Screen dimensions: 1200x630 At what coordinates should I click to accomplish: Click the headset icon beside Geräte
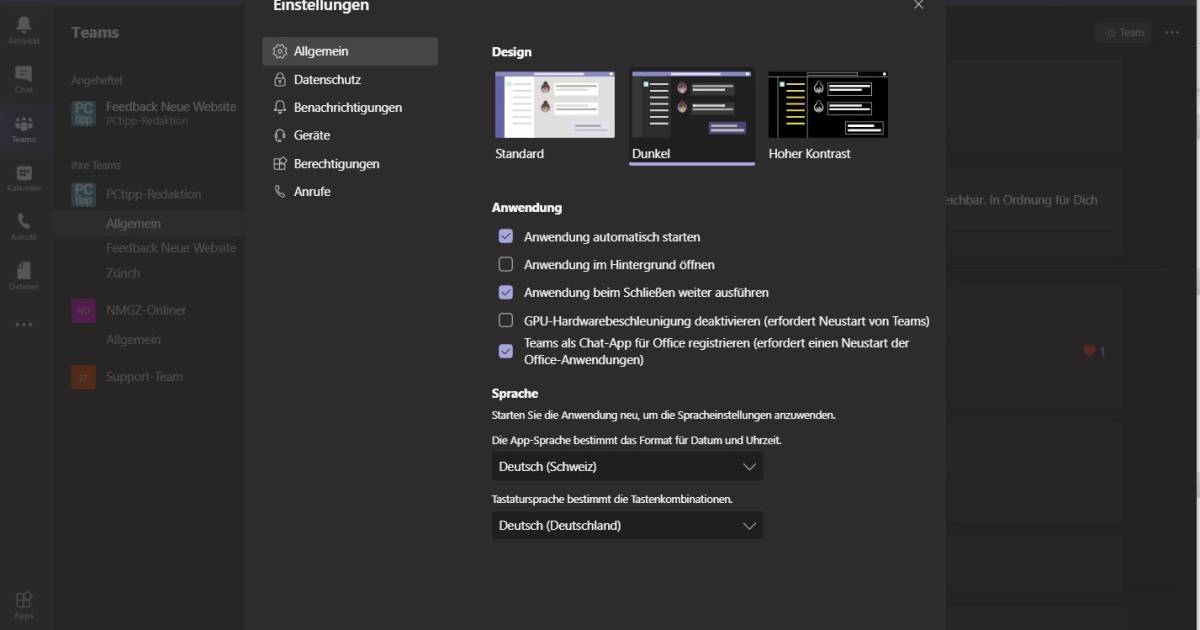pyautogui.click(x=280, y=135)
